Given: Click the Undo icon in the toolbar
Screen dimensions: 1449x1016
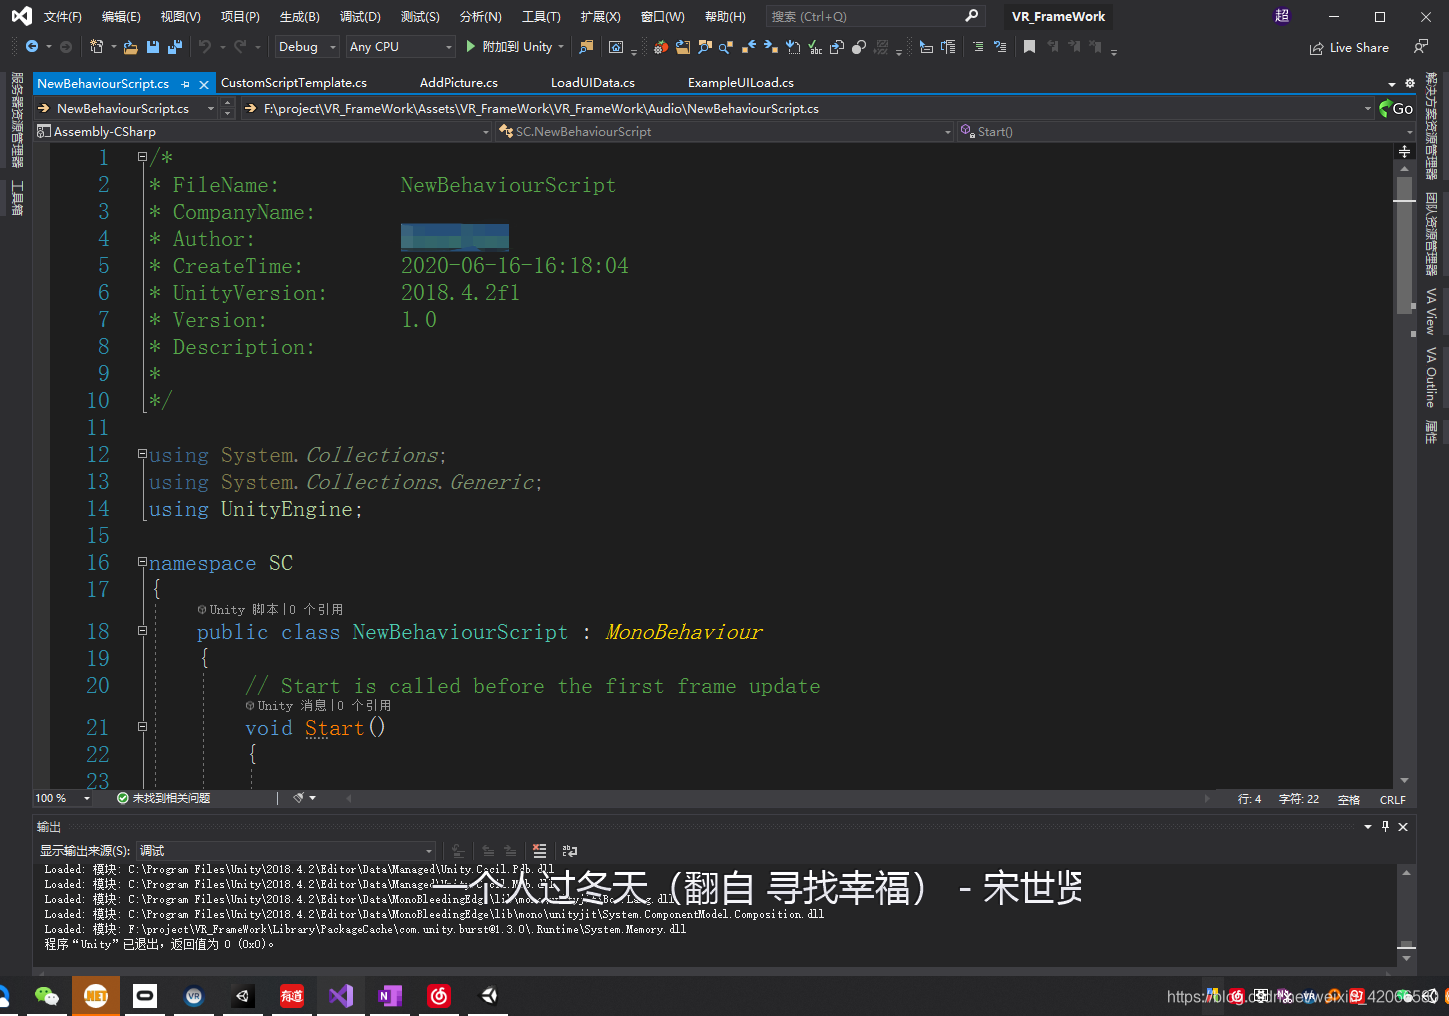Looking at the screenshot, I should pyautogui.click(x=203, y=46).
